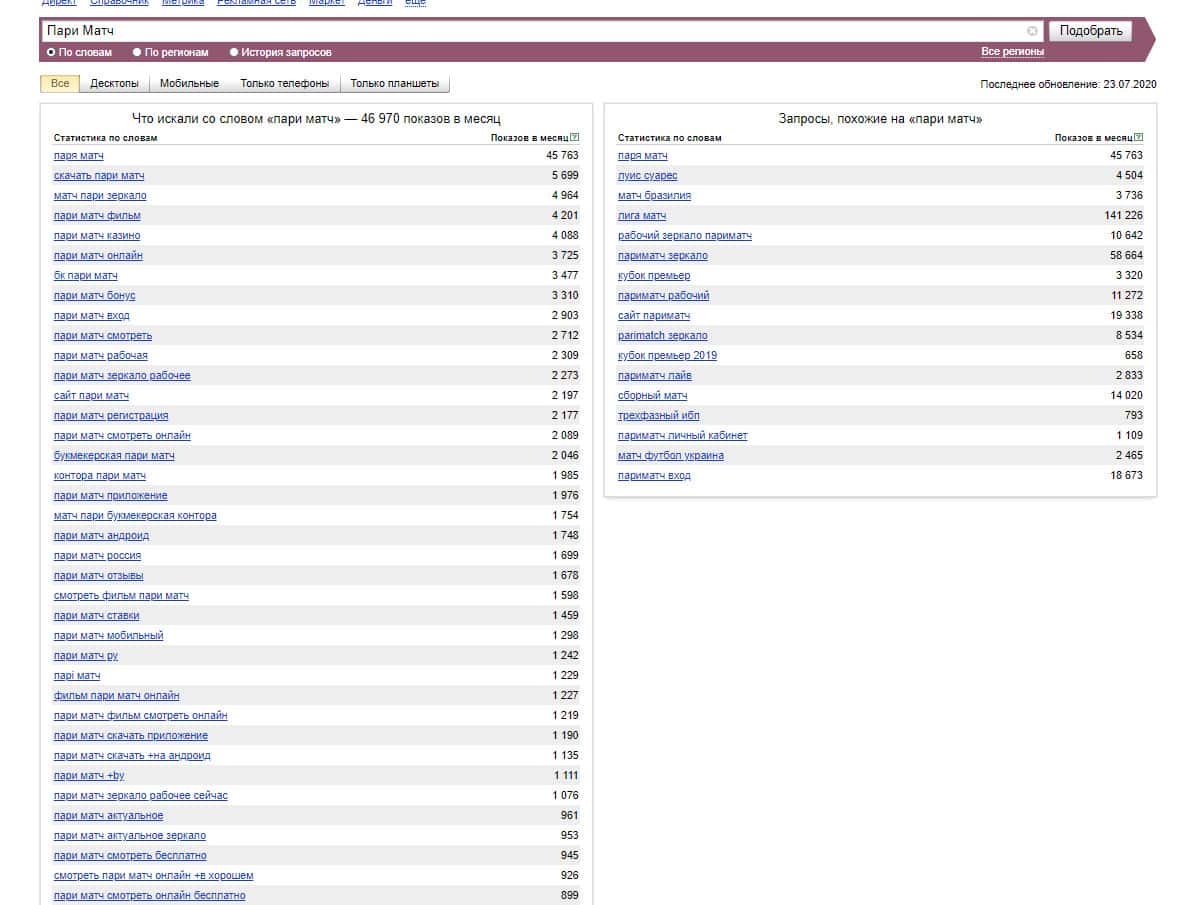Click in the "Пари Матч" search input field
The height and width of the screenshot is (905, 1189).
[x=530, y=31]
